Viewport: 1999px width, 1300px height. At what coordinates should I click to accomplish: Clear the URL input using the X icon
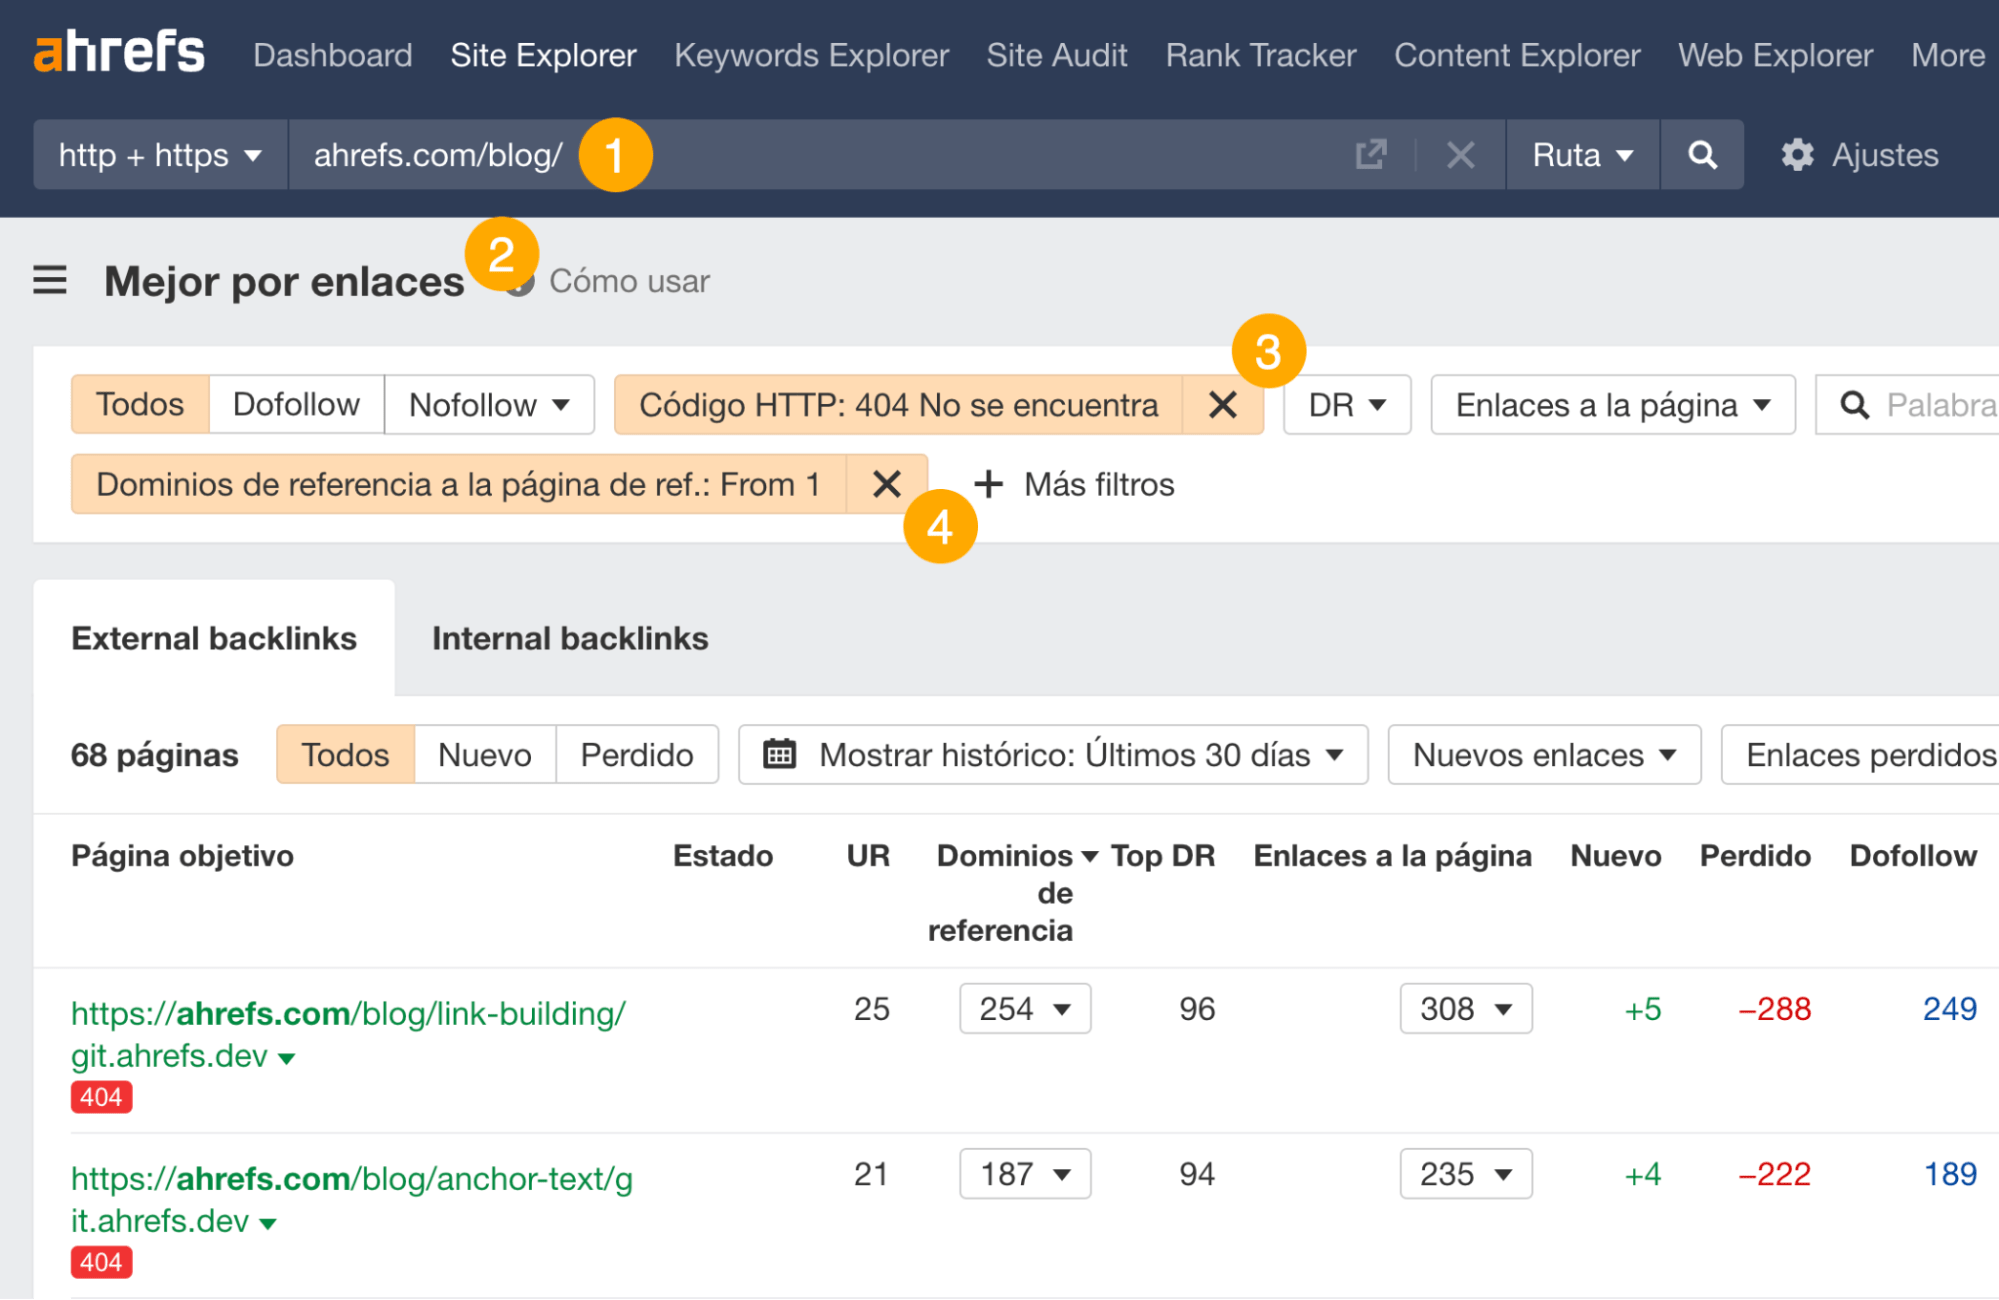[x=1460, y=154]
